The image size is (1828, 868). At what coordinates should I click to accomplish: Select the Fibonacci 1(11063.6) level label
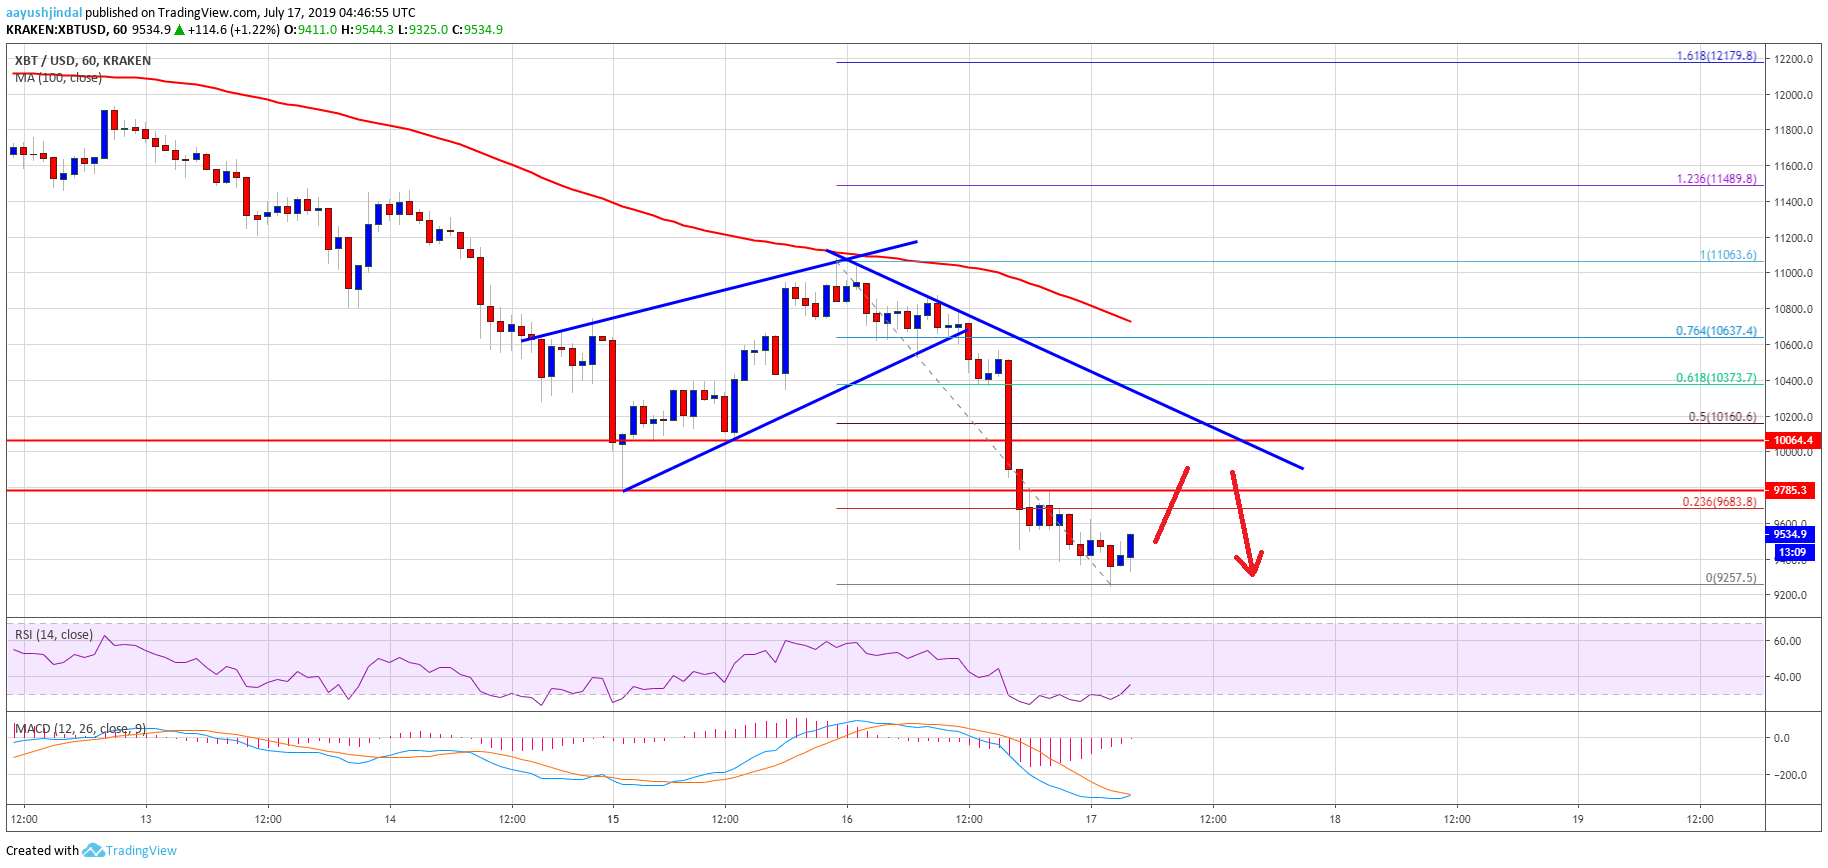(x=1728, y=255)
